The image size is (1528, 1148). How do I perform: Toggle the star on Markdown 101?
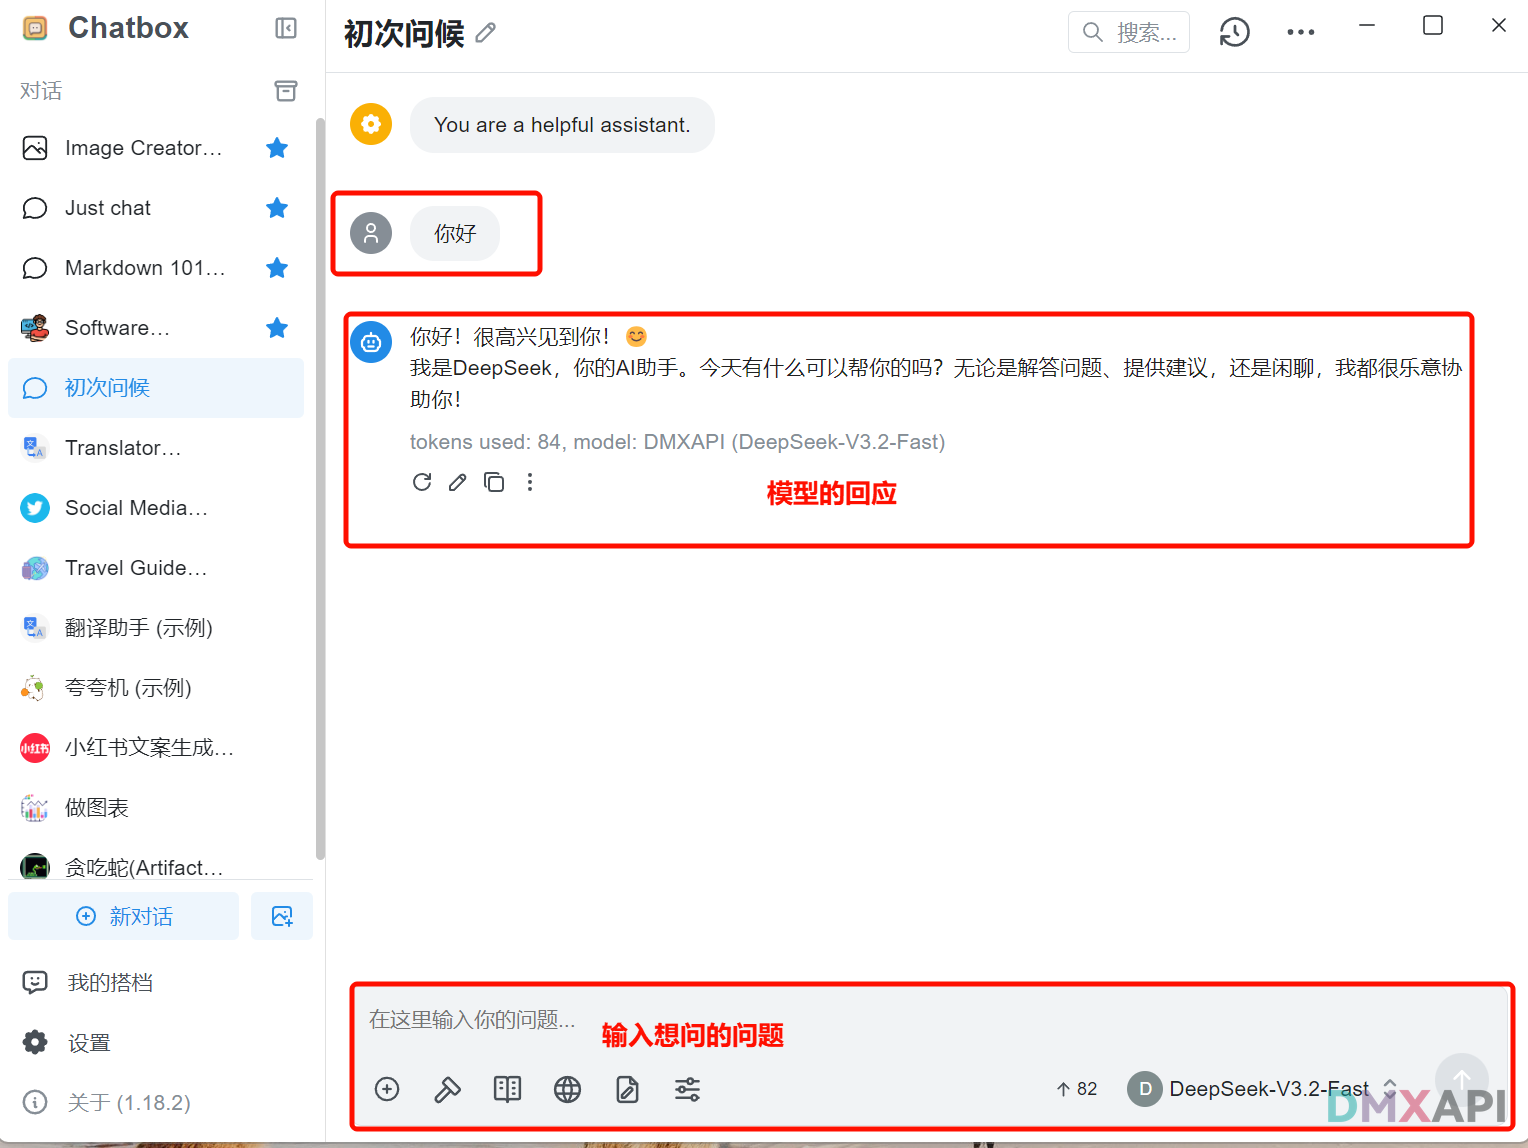(x=277, y=268)
